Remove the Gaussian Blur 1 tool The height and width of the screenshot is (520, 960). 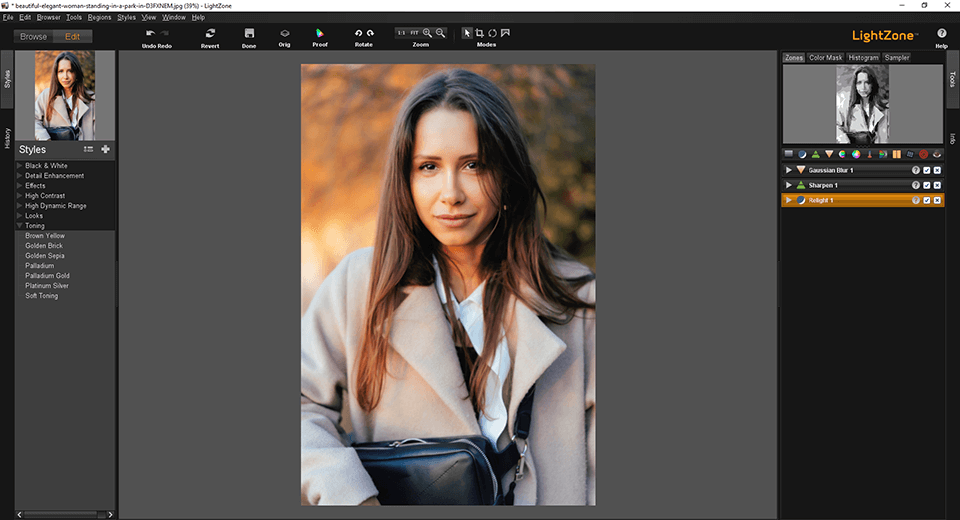point(937,170)
